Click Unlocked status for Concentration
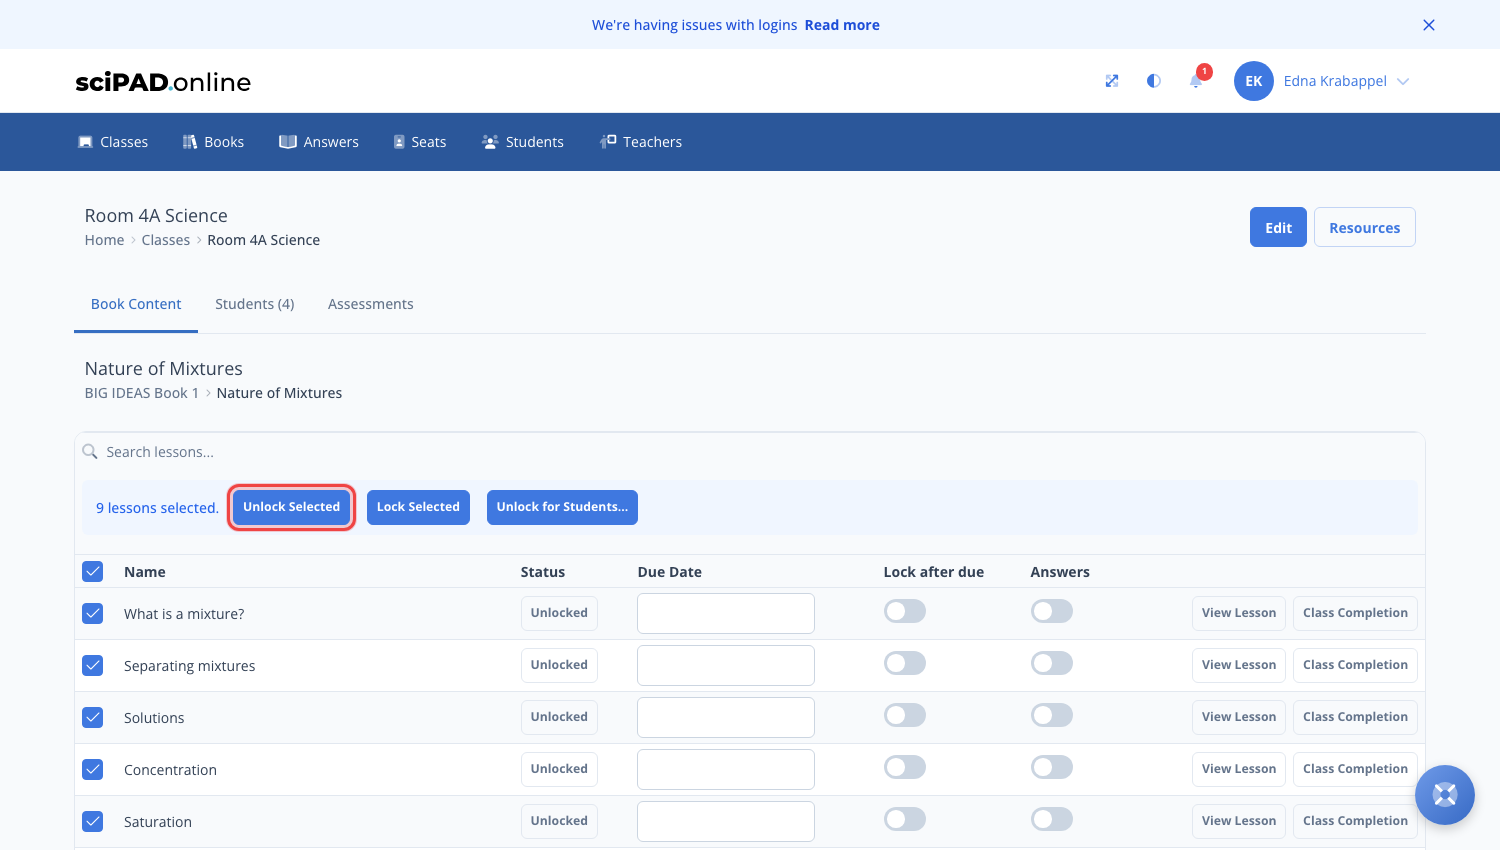 [x=559, y=769]
